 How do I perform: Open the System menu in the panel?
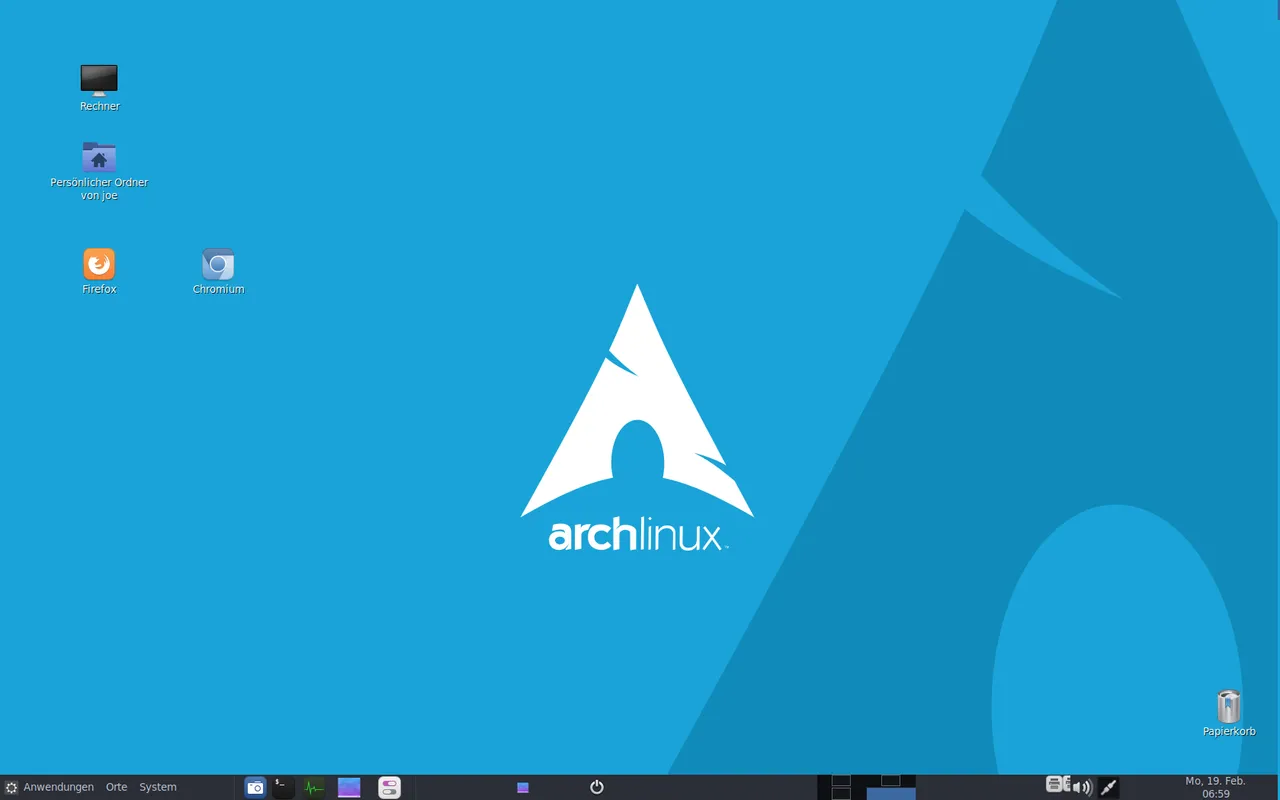(x=158, y=787)
